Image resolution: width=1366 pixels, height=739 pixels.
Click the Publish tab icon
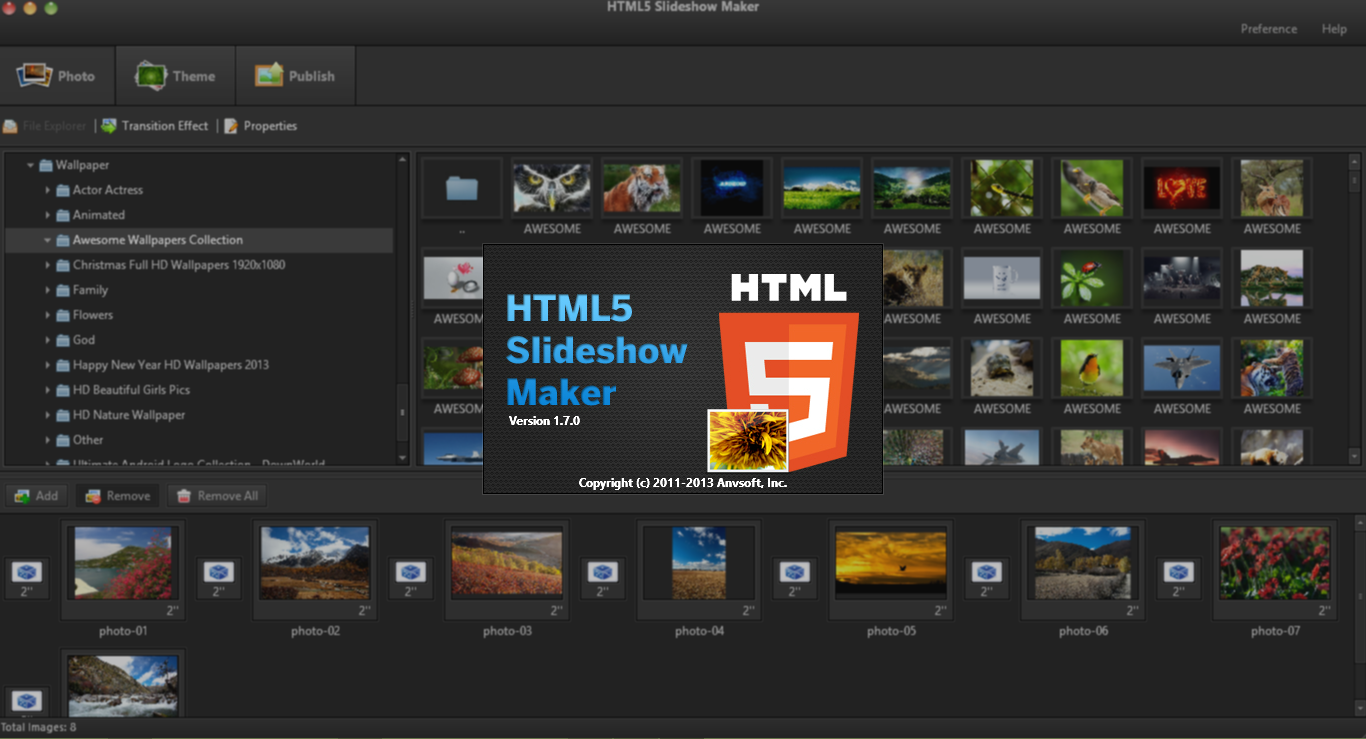pos(269,75)
